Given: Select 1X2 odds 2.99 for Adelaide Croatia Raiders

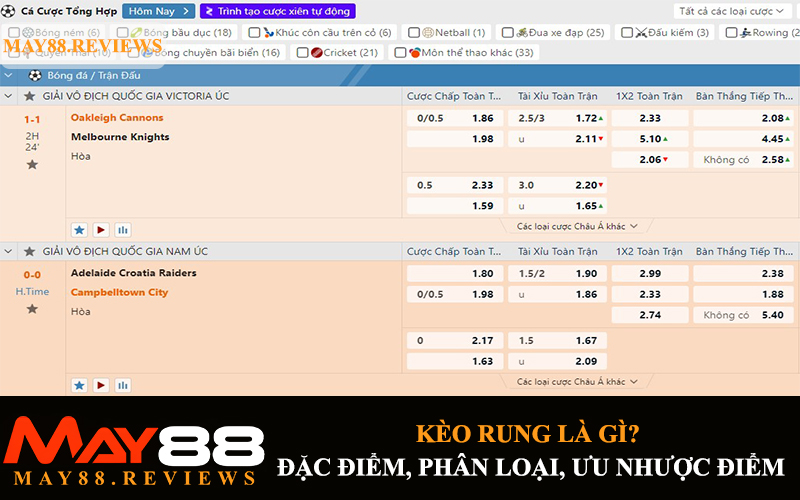Looking at the screenshot, I should click(x=649, y=273).
